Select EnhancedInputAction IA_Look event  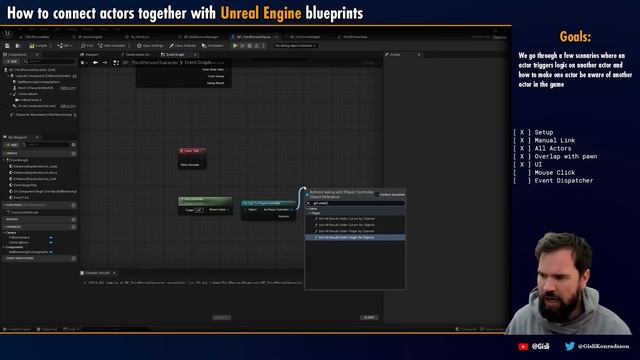pos(33,179)
